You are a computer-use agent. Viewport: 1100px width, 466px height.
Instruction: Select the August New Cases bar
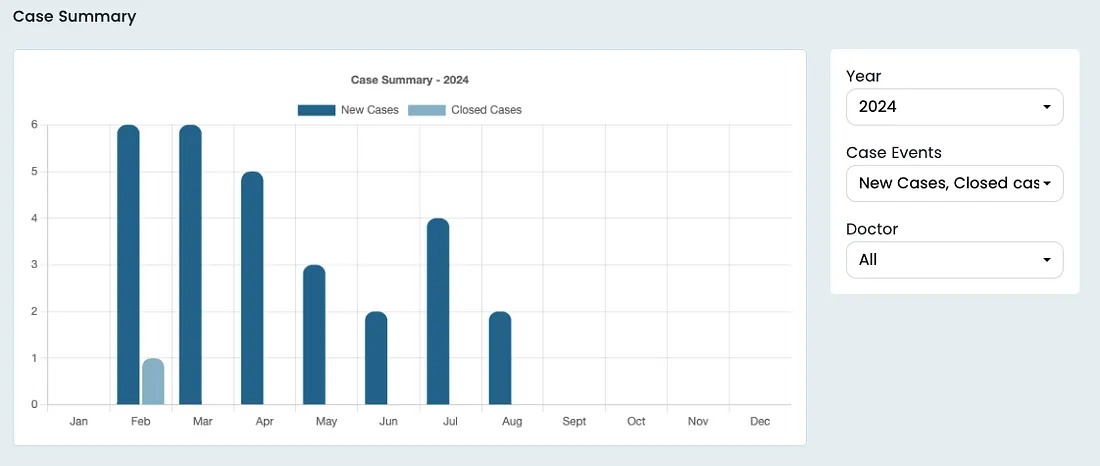500,358
